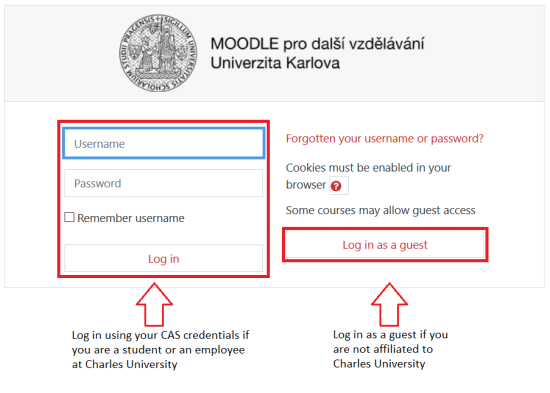Focus the Username input field
The height and width of the screenshot is (393, 550).
click(163, 144)
